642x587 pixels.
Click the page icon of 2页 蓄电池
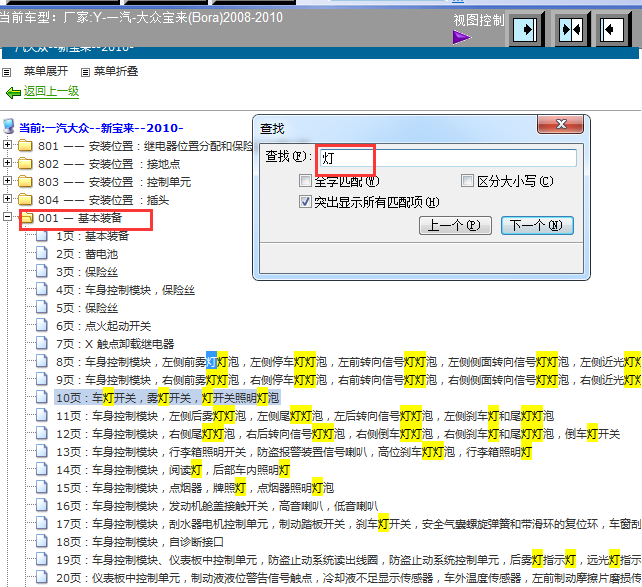pyautogui.click(x=41, y=253)
